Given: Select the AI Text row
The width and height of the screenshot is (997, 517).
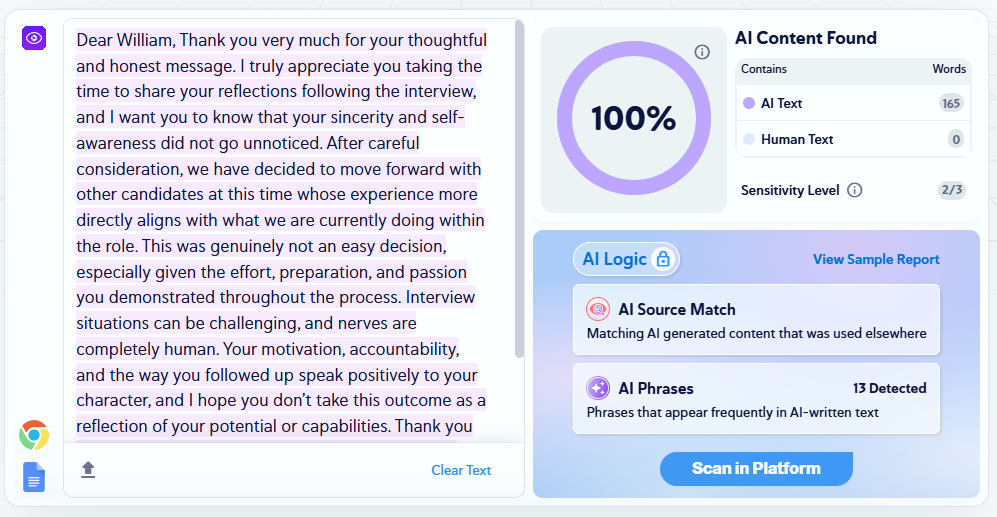Looking at the screenshot, I should click(852, 103).
